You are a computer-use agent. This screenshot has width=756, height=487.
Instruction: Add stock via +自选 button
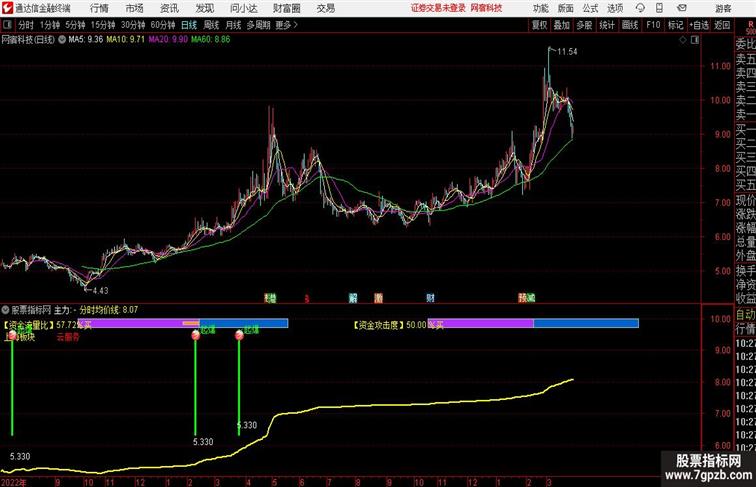699,25
